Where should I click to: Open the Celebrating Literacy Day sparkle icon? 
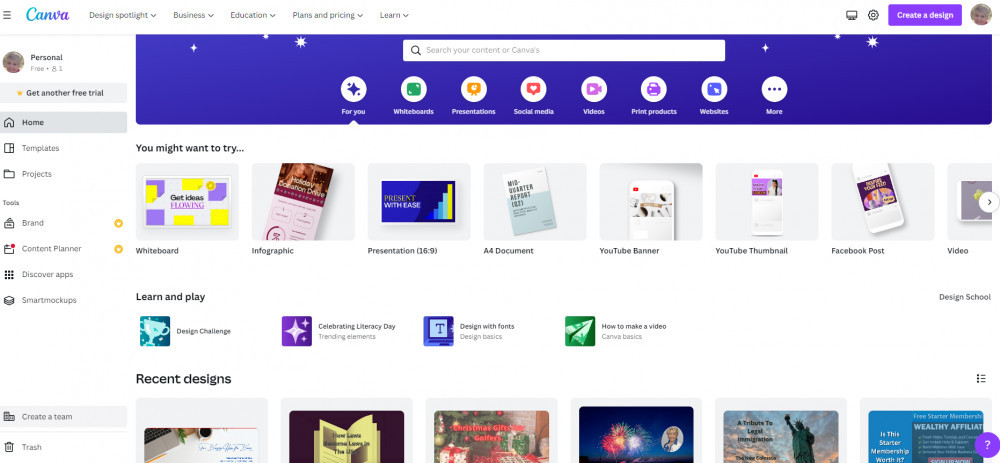coord(297,331)
